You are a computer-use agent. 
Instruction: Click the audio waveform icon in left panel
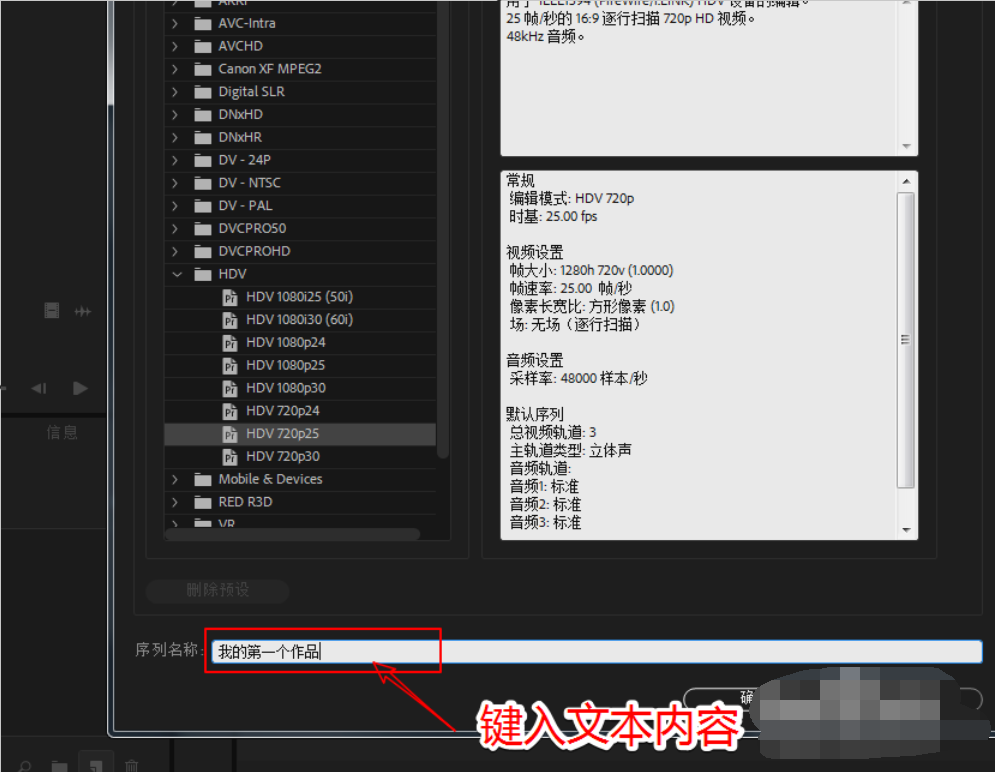tap(82, 311)
